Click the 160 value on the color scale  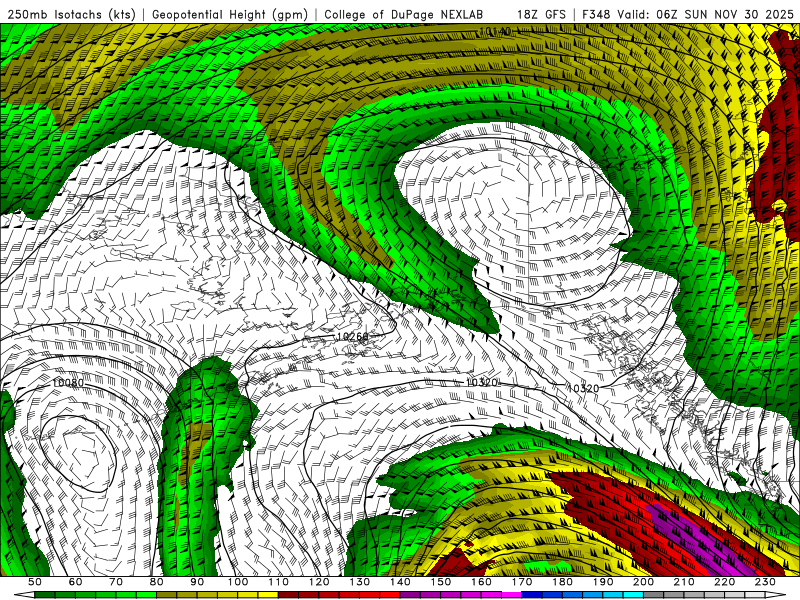(481, 582)
